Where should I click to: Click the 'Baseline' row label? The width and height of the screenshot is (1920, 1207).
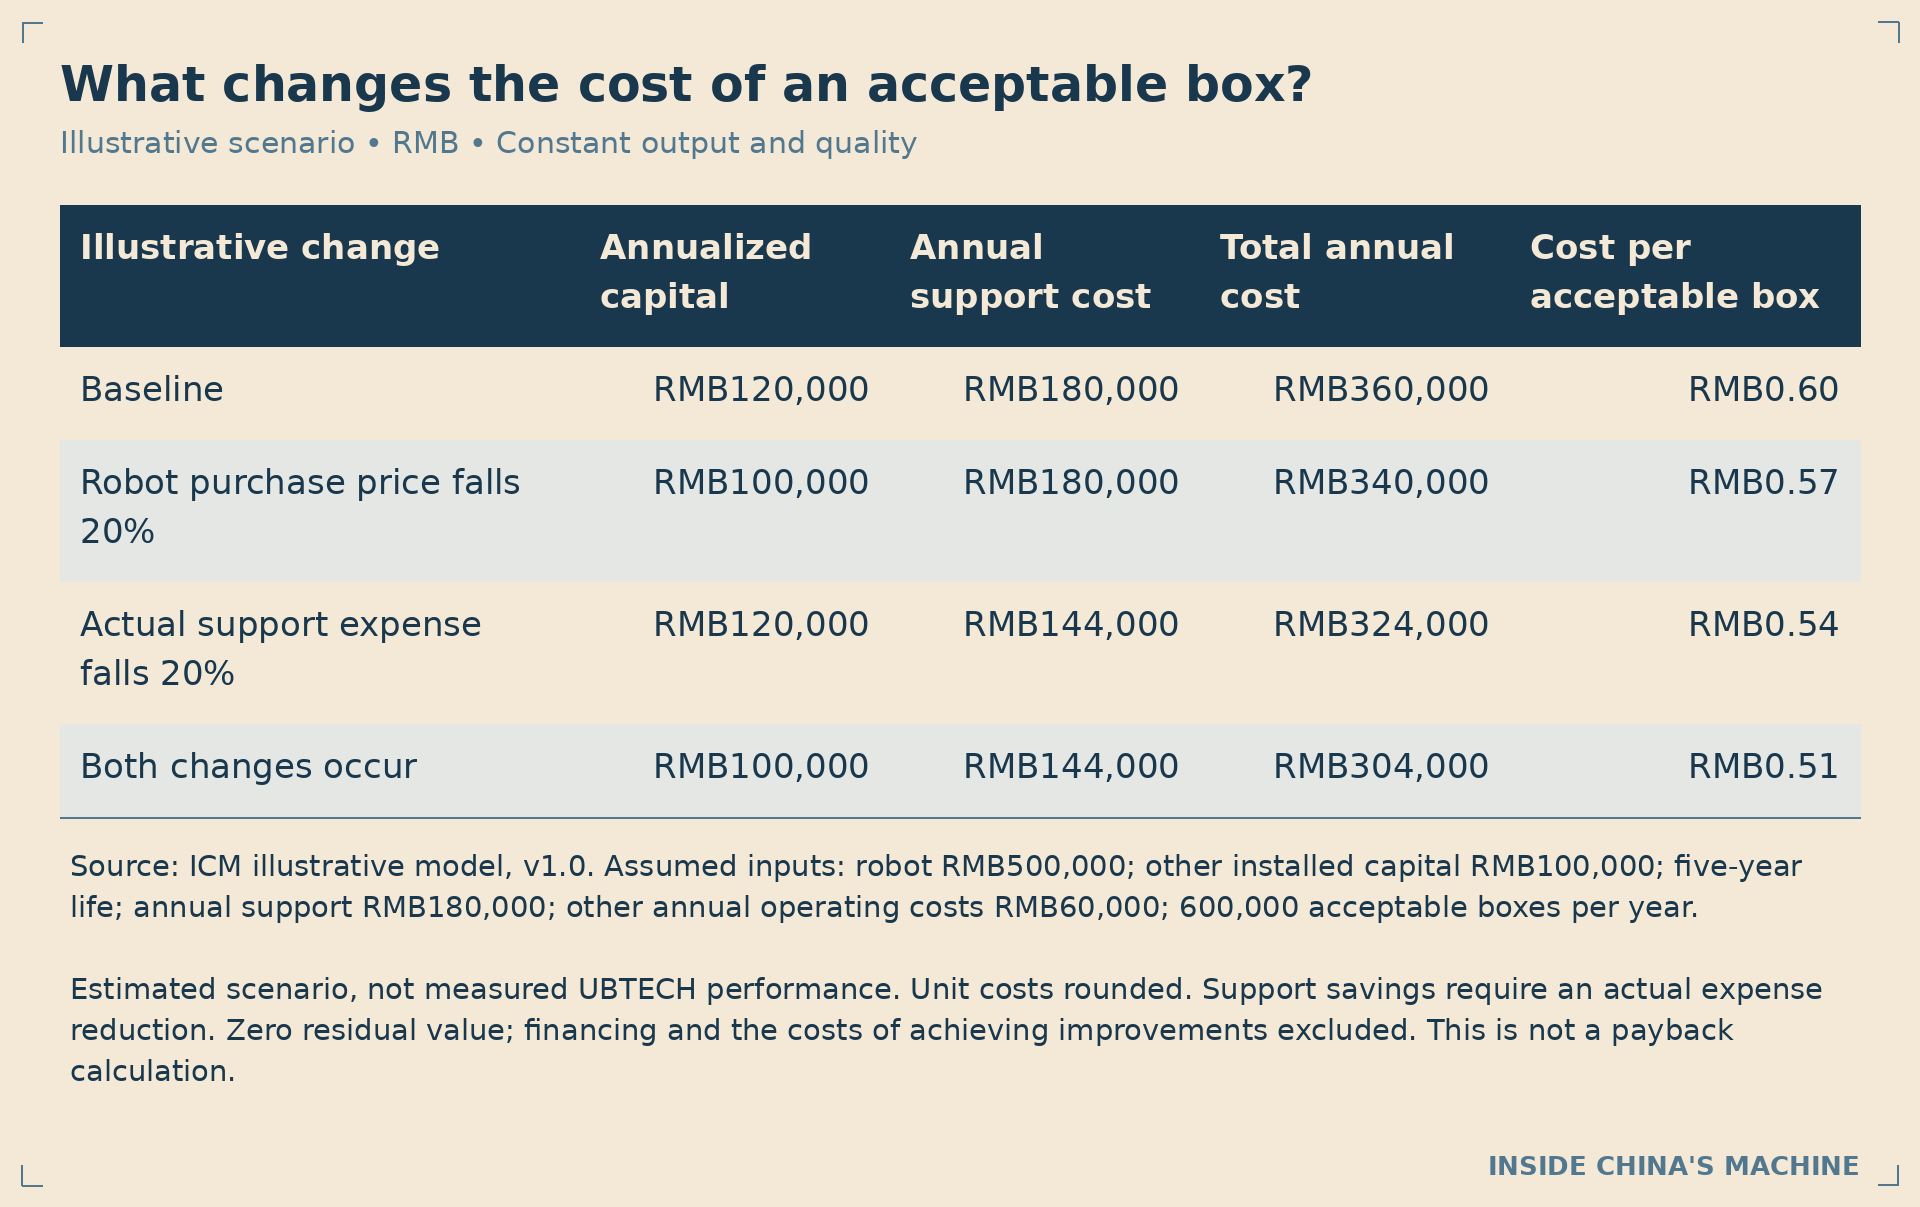[152, 389]
